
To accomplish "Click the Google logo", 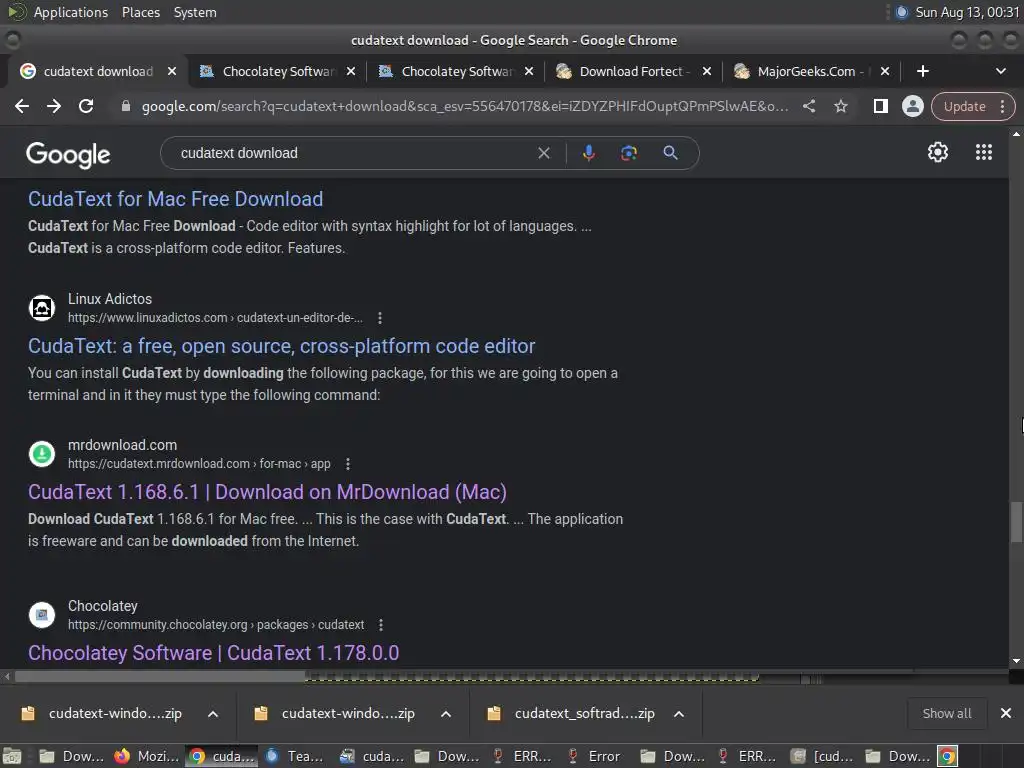I will [x=68, y=155].
